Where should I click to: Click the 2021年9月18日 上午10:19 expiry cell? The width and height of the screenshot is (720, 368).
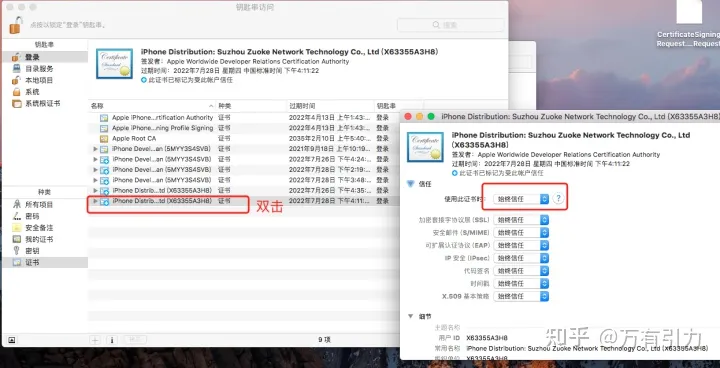click(329, 149)
